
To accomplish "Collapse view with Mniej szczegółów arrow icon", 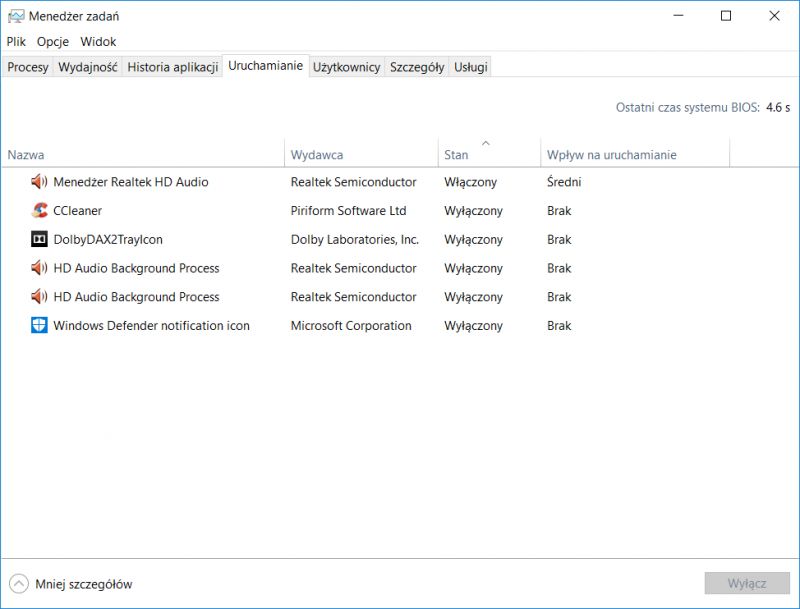I will (19, 583).
